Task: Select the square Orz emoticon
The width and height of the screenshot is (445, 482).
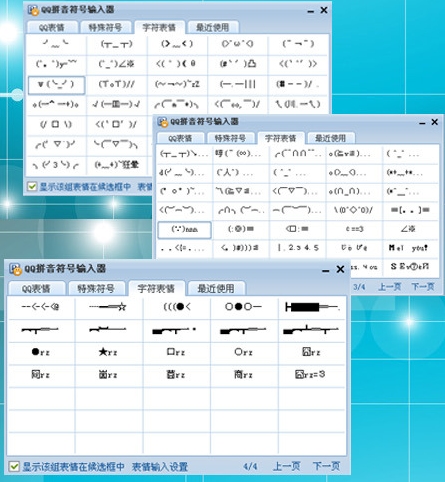Action: click(x=176, y=352)
